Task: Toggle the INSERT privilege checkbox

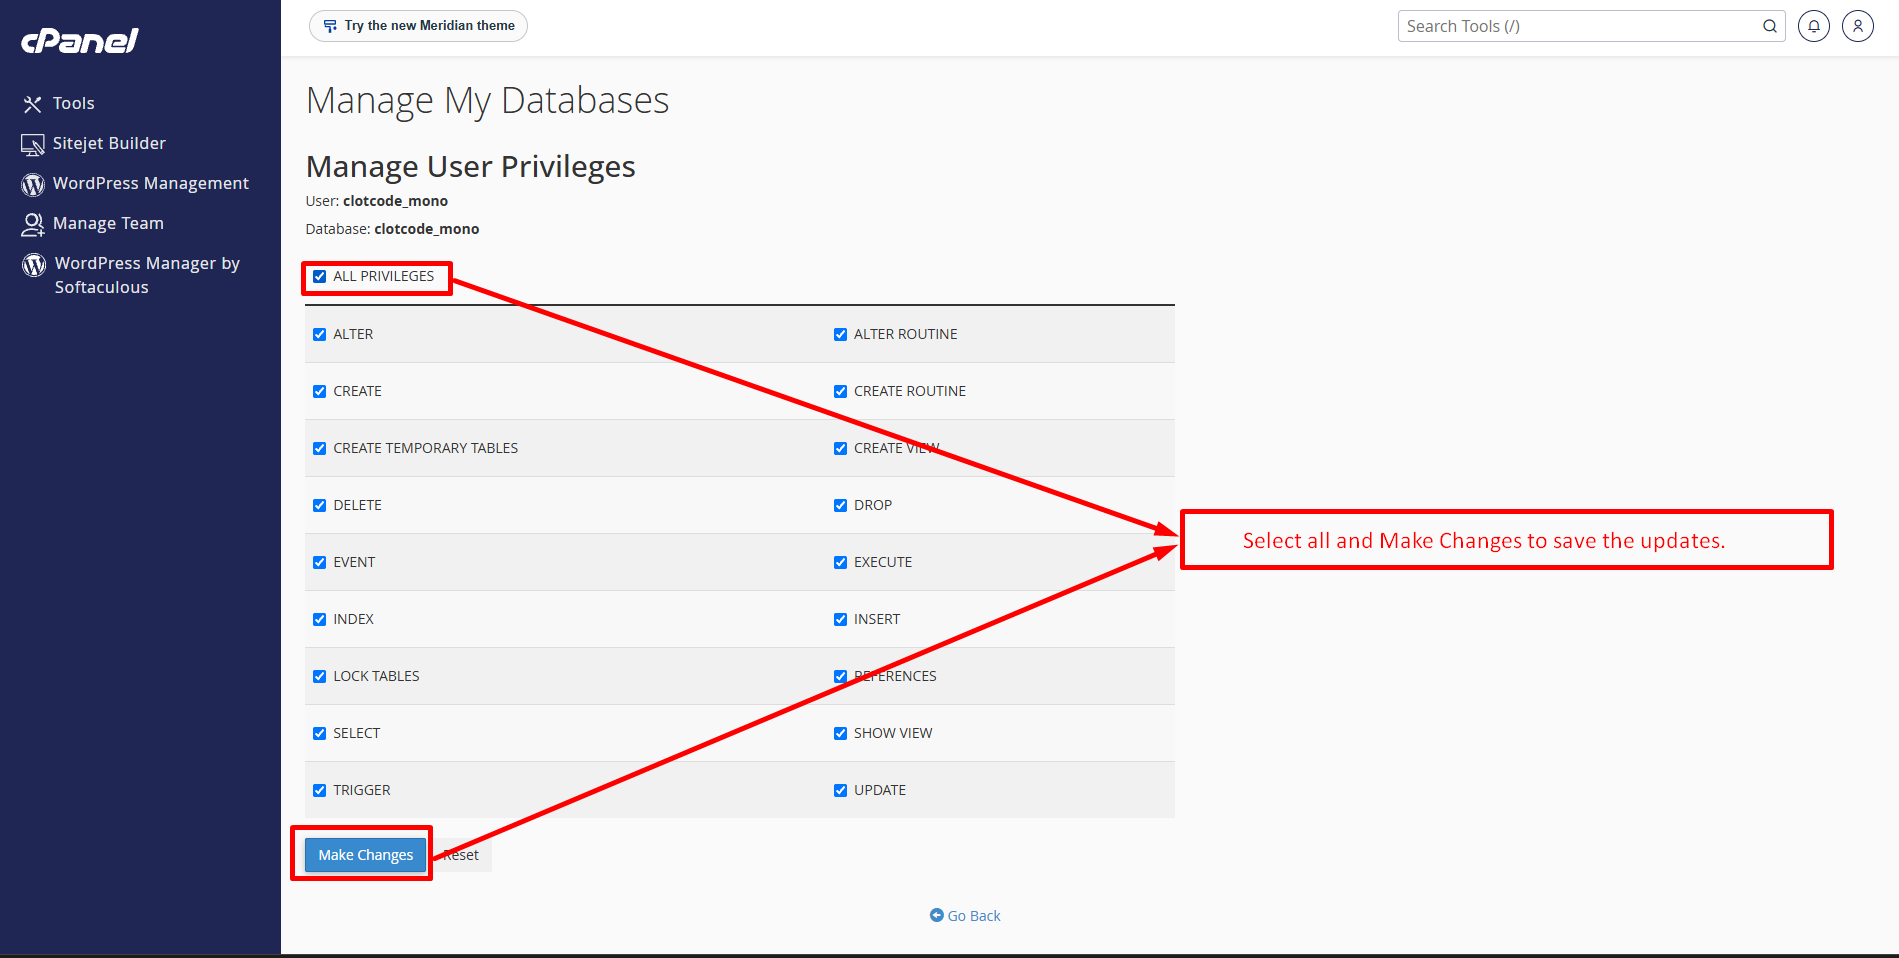Action: pyautogui.click(x=841, y=620)
